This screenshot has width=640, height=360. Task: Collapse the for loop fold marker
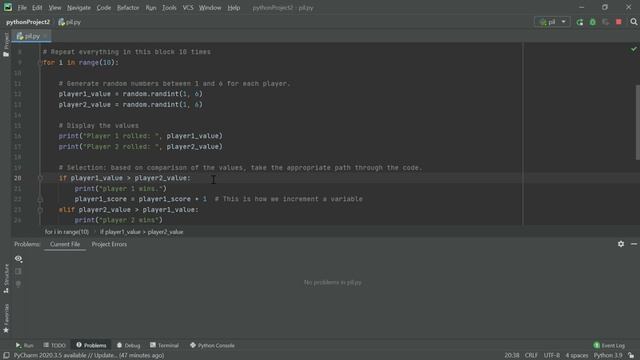pyautogui.click(x=40, y=62)
